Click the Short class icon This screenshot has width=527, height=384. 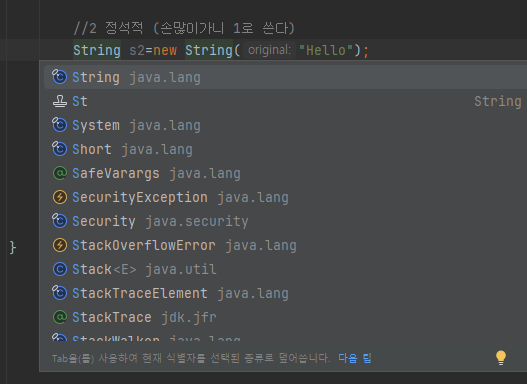pyautogui.click(x=59, y=149)
